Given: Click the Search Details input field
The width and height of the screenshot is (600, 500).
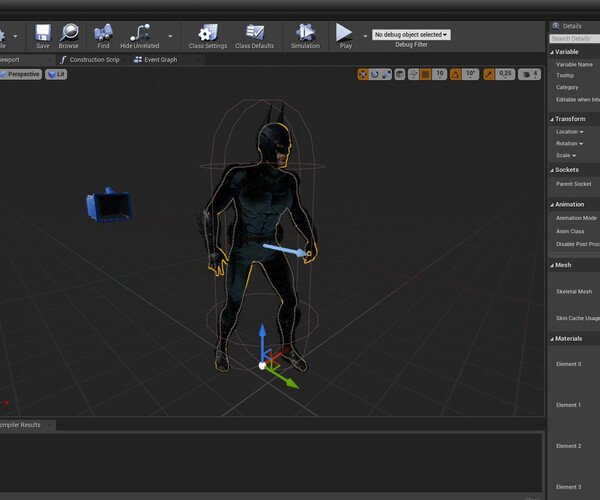Looking at the screenshot, I should 575,39.
